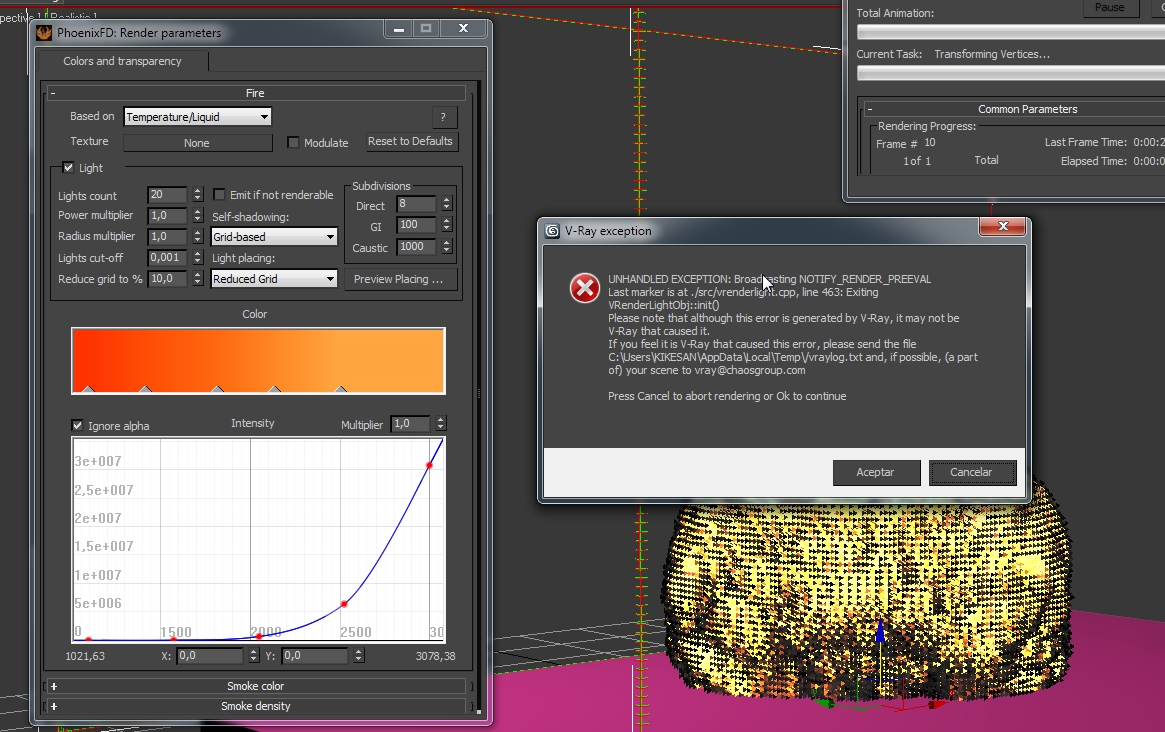Click the Pause button in render window
This screenshot has height=732, width=1165.
1109,7
